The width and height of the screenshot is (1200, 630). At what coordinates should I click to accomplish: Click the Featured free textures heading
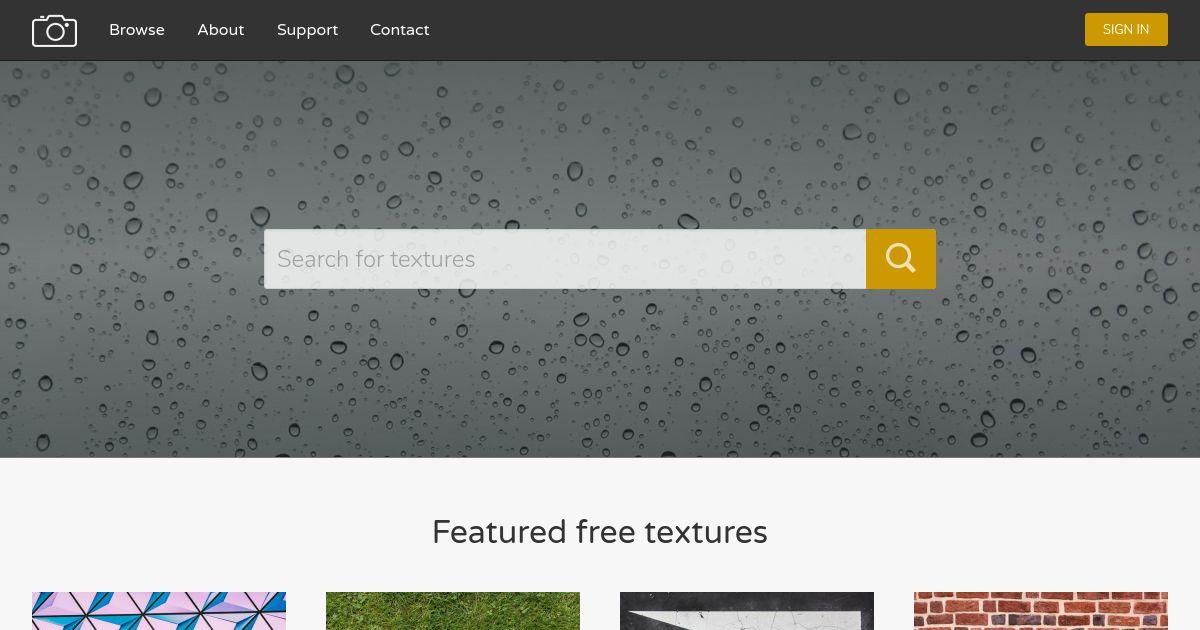click(600, 532)
